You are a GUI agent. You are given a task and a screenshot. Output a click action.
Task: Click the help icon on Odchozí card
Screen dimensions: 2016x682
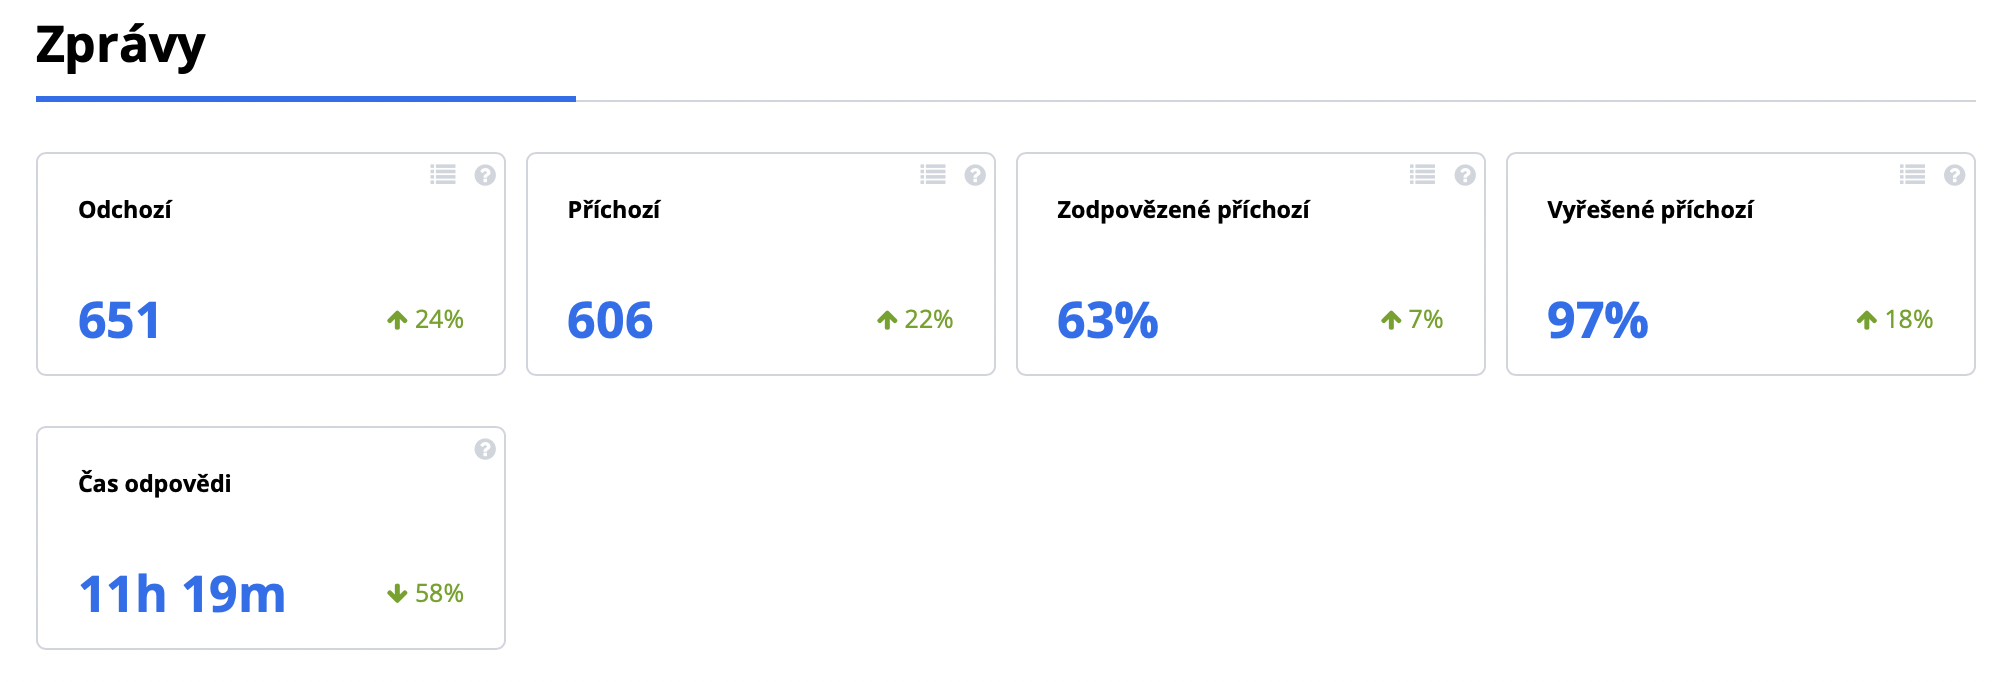pyautogui.click(x=485, y=175)
